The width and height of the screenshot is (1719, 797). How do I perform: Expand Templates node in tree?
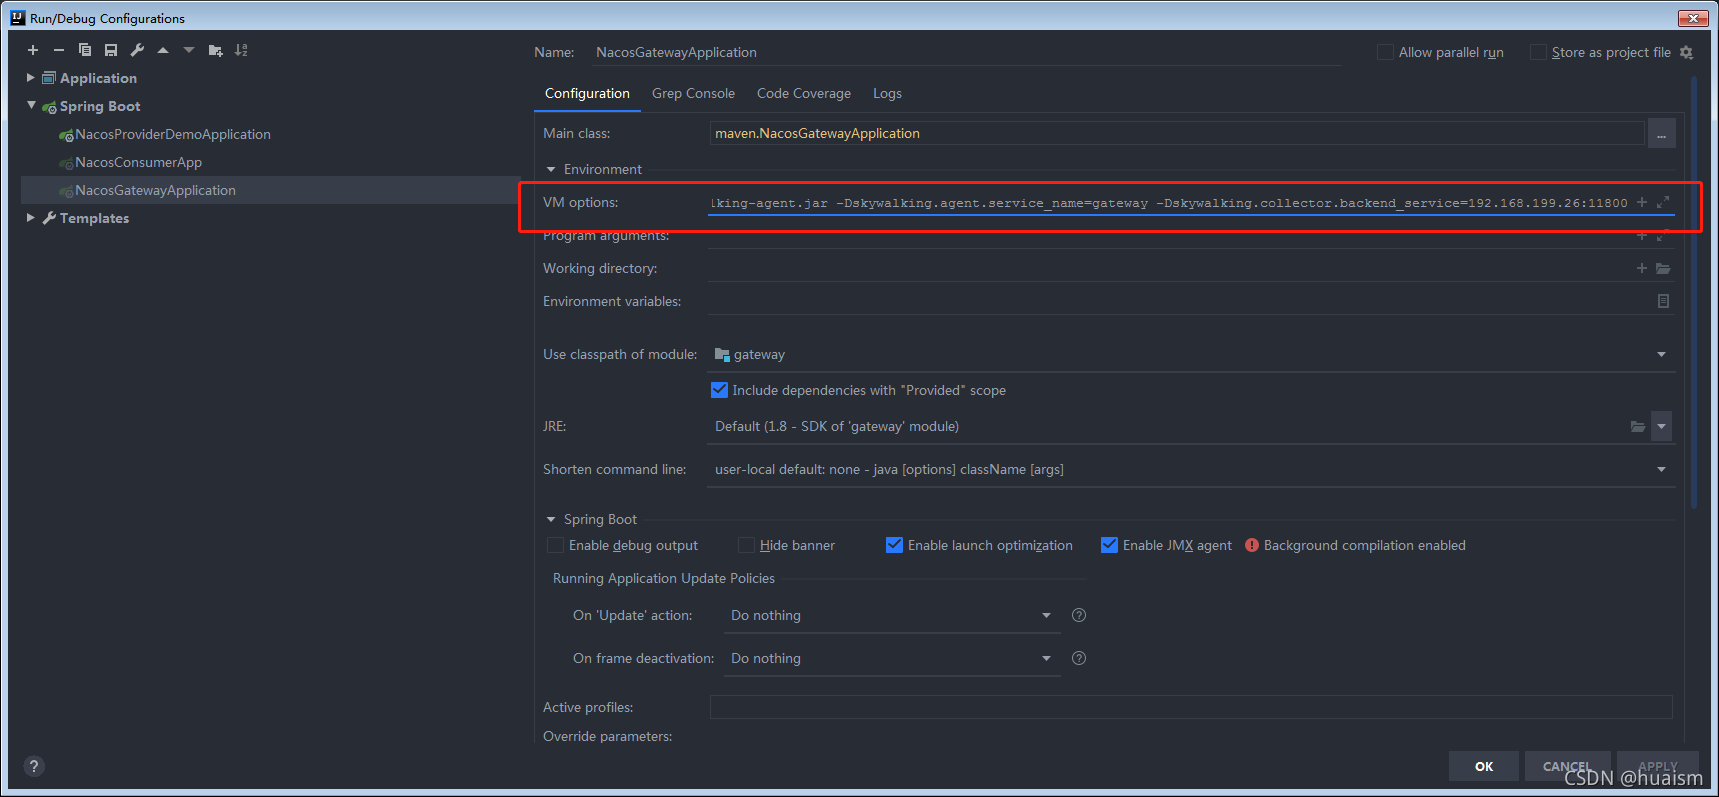(x=31, y=217)
